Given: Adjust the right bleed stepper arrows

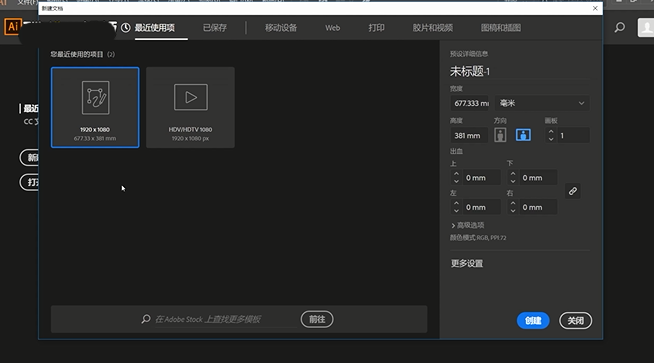Looking at the screenshot, I should [513, 207].
